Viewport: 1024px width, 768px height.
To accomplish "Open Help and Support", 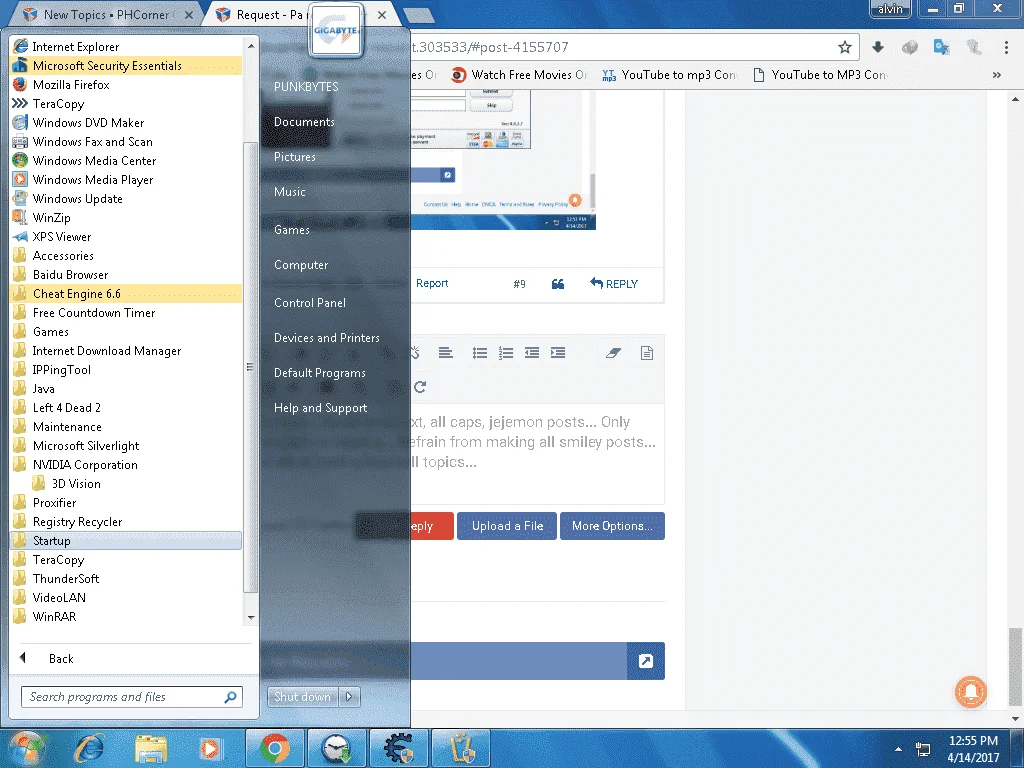I will coord(321,408).
